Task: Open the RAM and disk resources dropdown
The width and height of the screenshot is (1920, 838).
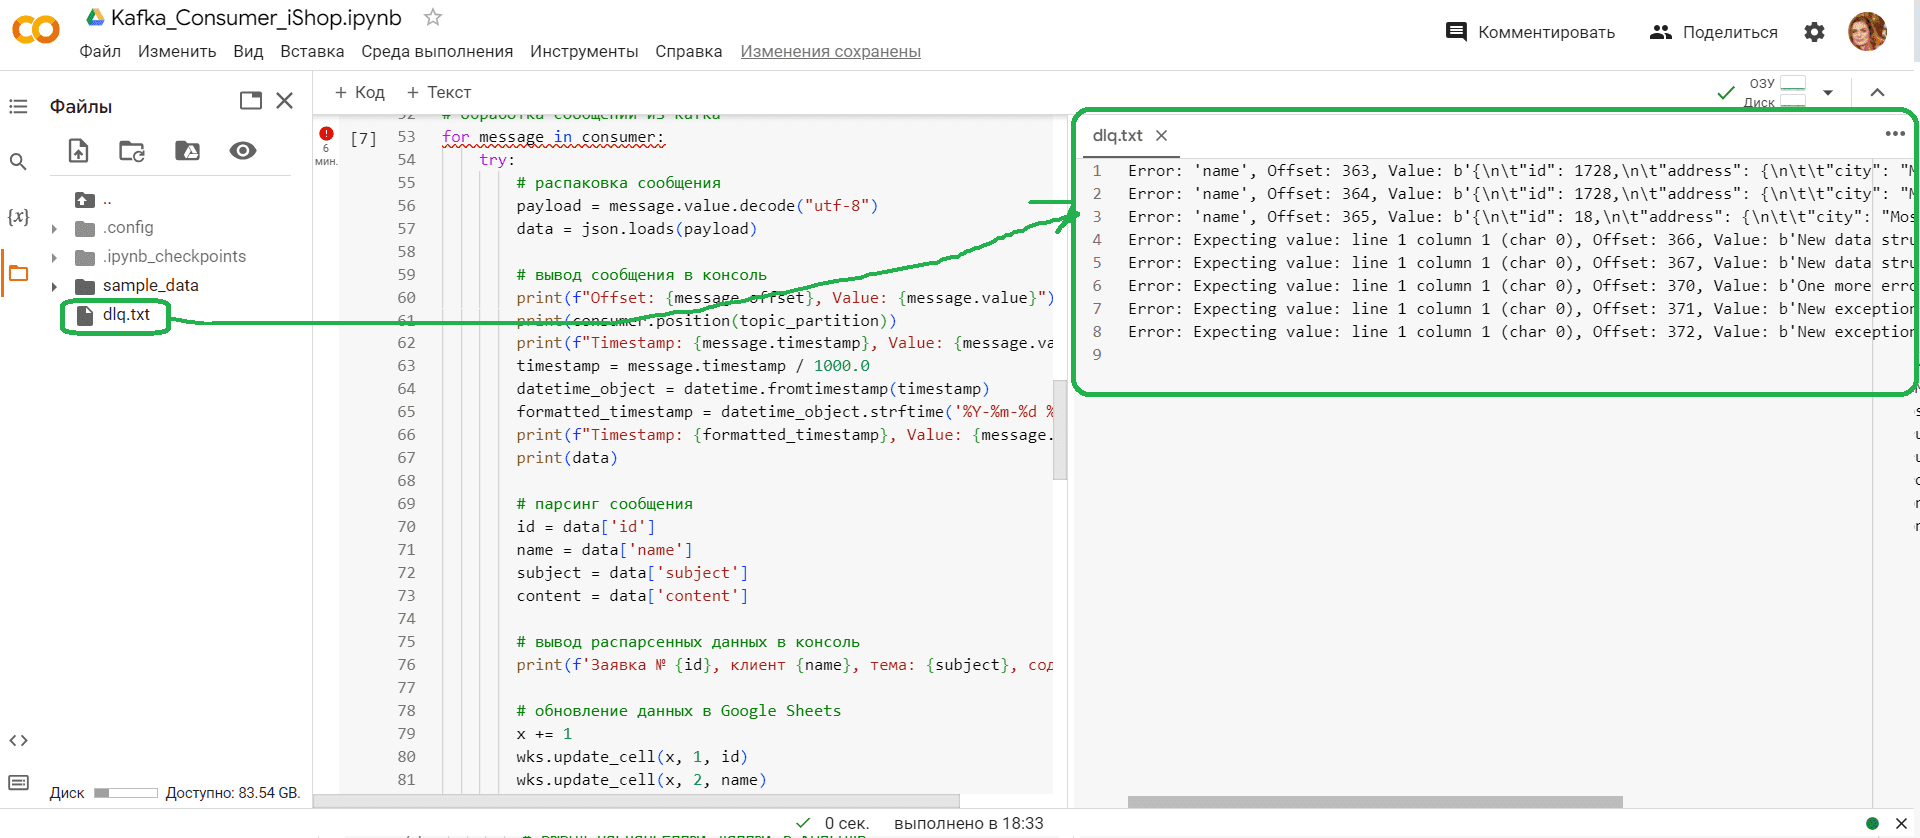Action: coord(1828,92)
